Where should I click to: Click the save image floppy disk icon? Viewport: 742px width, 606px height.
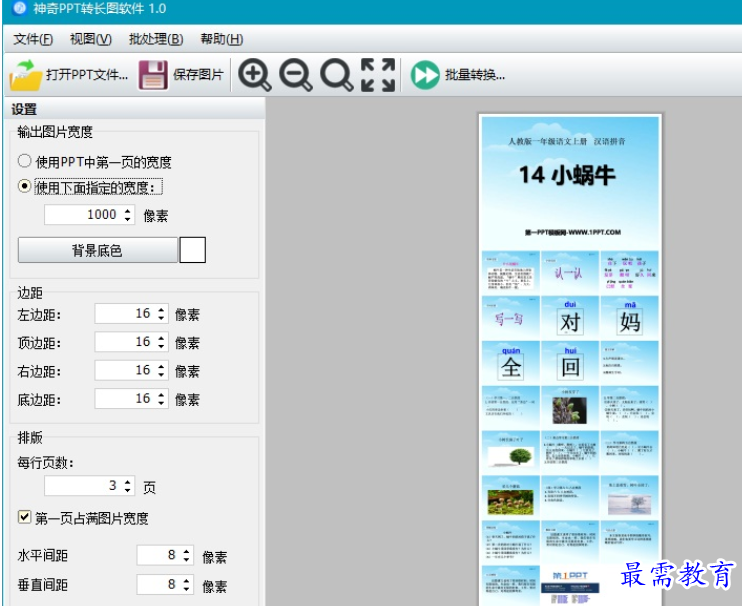153,75
